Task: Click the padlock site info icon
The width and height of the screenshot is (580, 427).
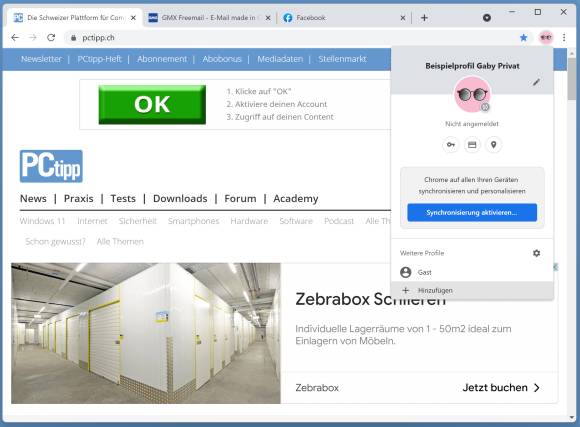Action: (73, 38)
